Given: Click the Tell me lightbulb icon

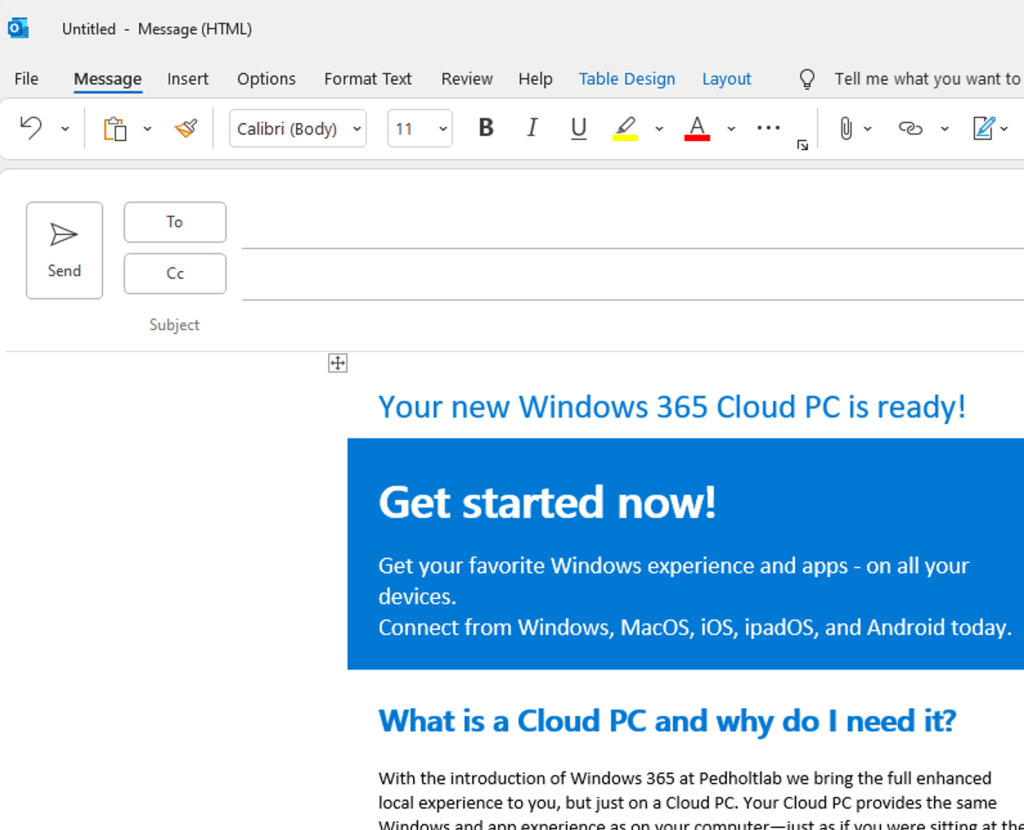Looking at the screenshot, I should [x=807, y=79].
